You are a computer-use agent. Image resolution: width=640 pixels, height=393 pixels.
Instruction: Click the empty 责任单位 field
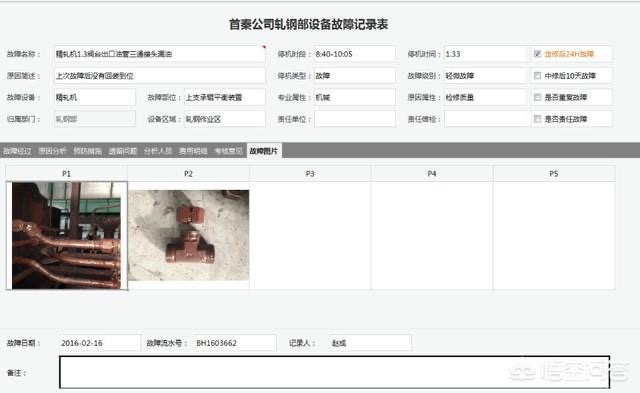[x=354, y=119]
